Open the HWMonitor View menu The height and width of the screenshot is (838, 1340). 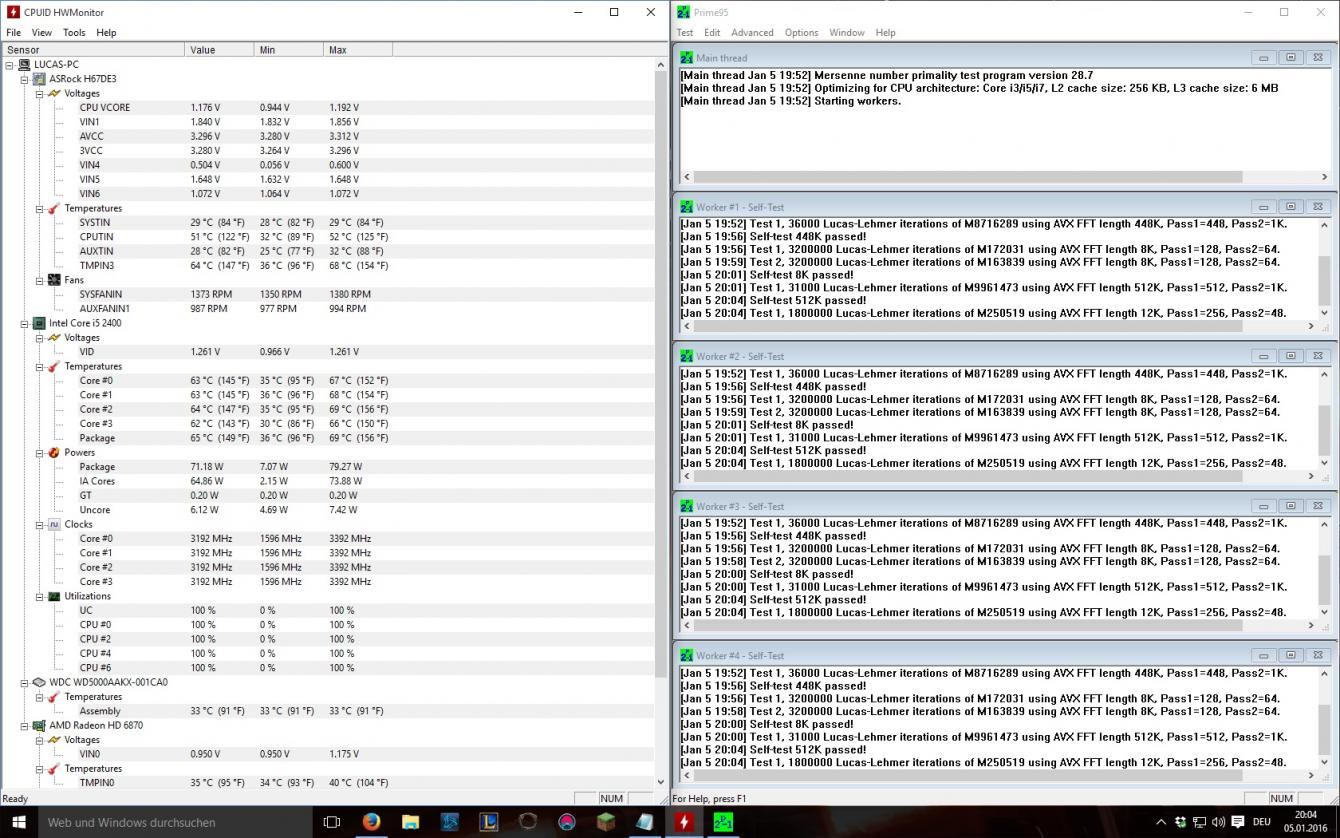(x=42, y=32)
